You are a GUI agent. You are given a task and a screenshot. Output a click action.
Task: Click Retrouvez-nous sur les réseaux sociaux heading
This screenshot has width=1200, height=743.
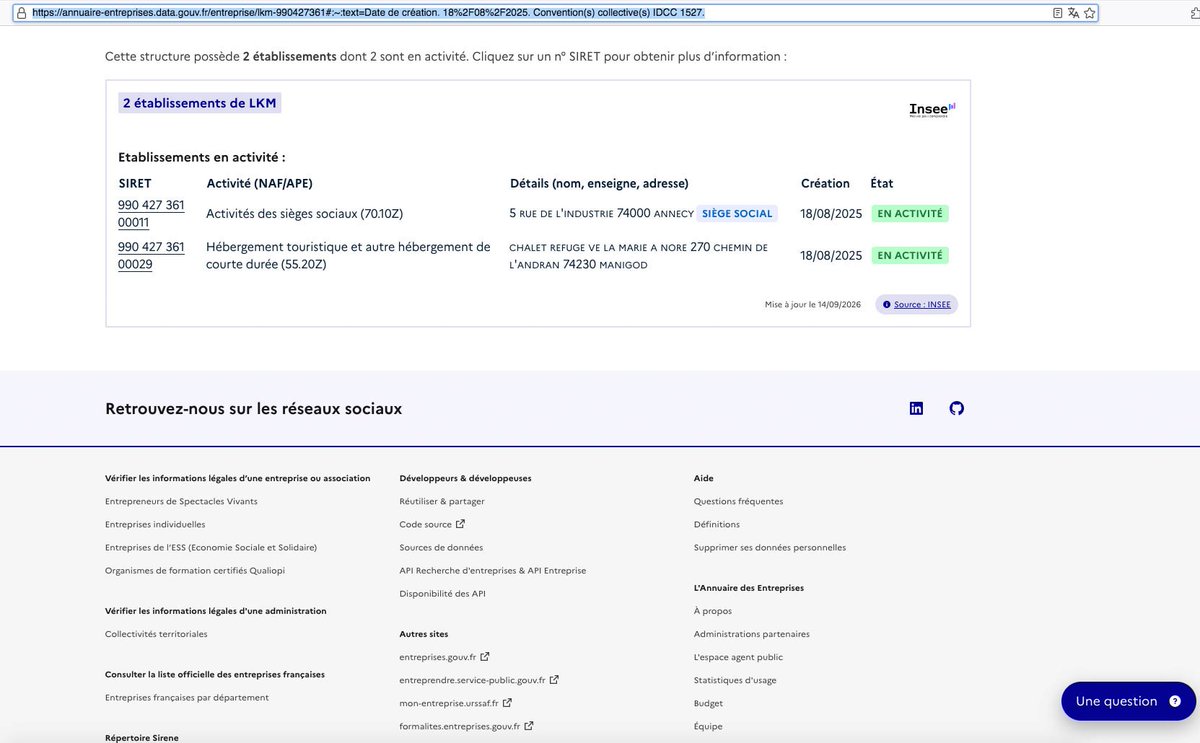(254, 408)
